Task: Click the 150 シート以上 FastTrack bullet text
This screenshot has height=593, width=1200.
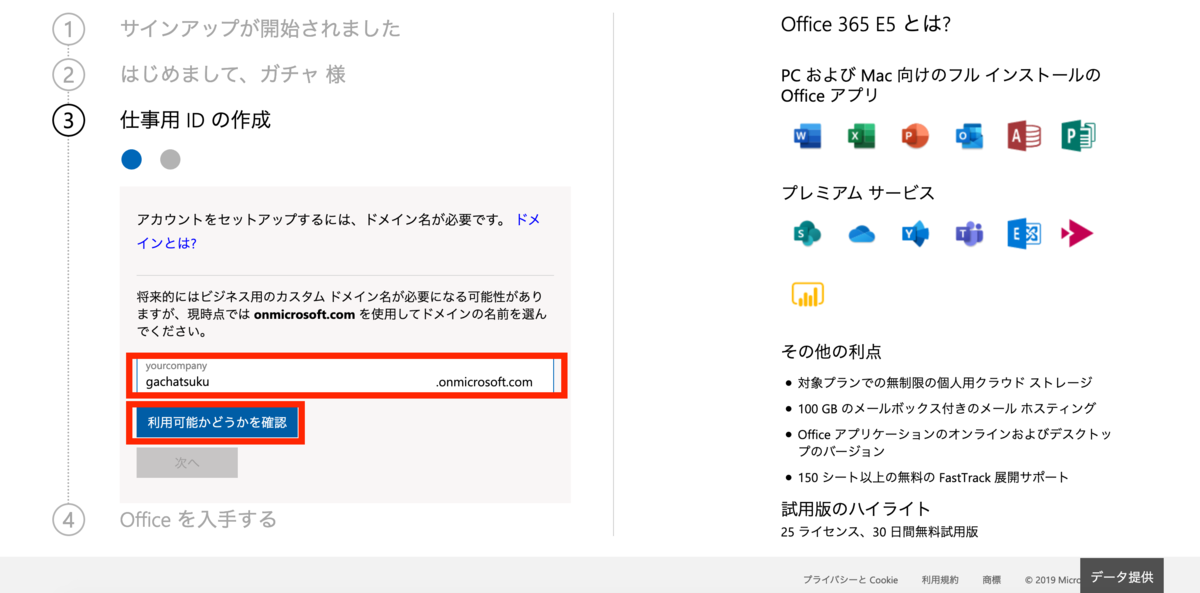Action: 933,477
